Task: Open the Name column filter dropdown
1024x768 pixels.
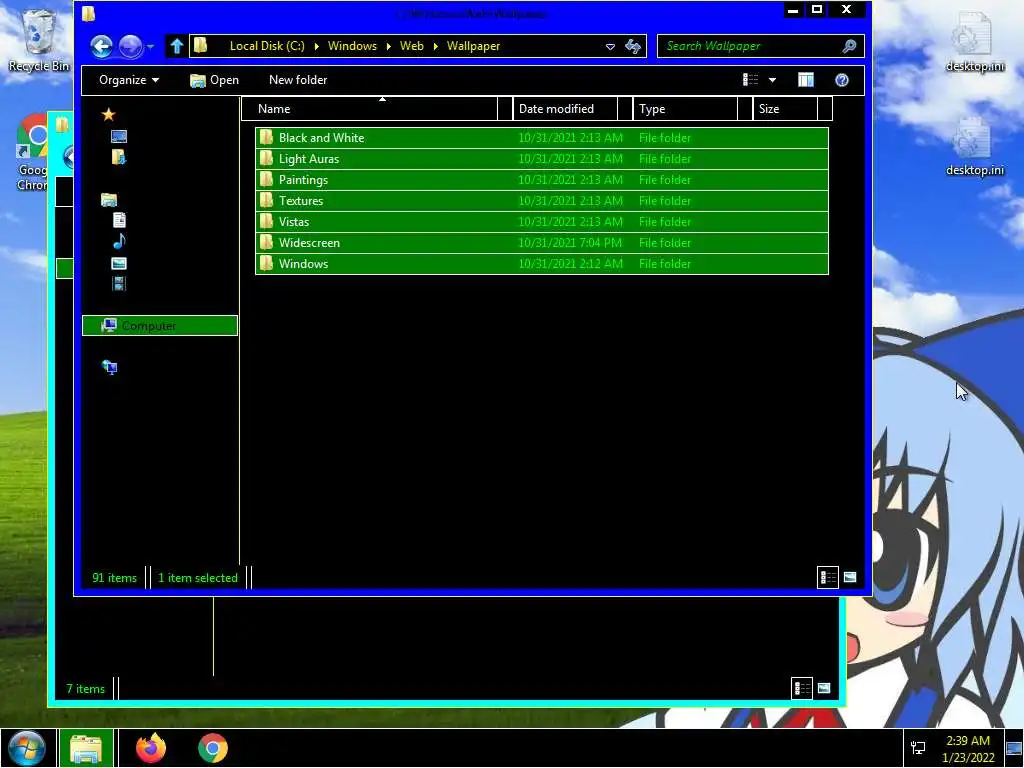Action: tap(505, 109)
